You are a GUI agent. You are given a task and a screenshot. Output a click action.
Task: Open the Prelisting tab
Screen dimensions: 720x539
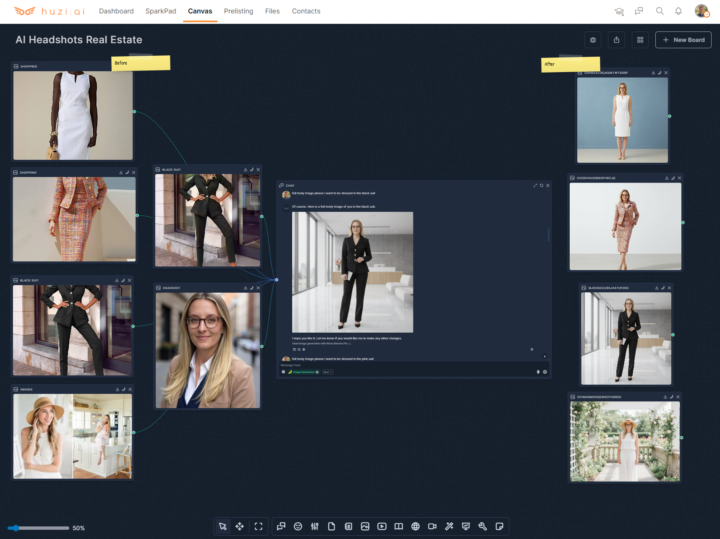(238, 11)
